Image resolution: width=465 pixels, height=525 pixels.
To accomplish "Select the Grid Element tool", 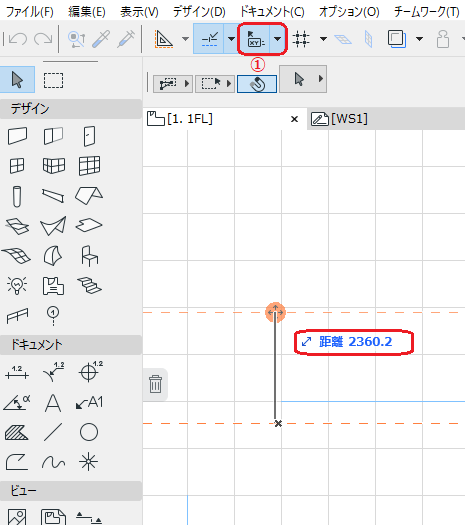I will click(53, 316).
